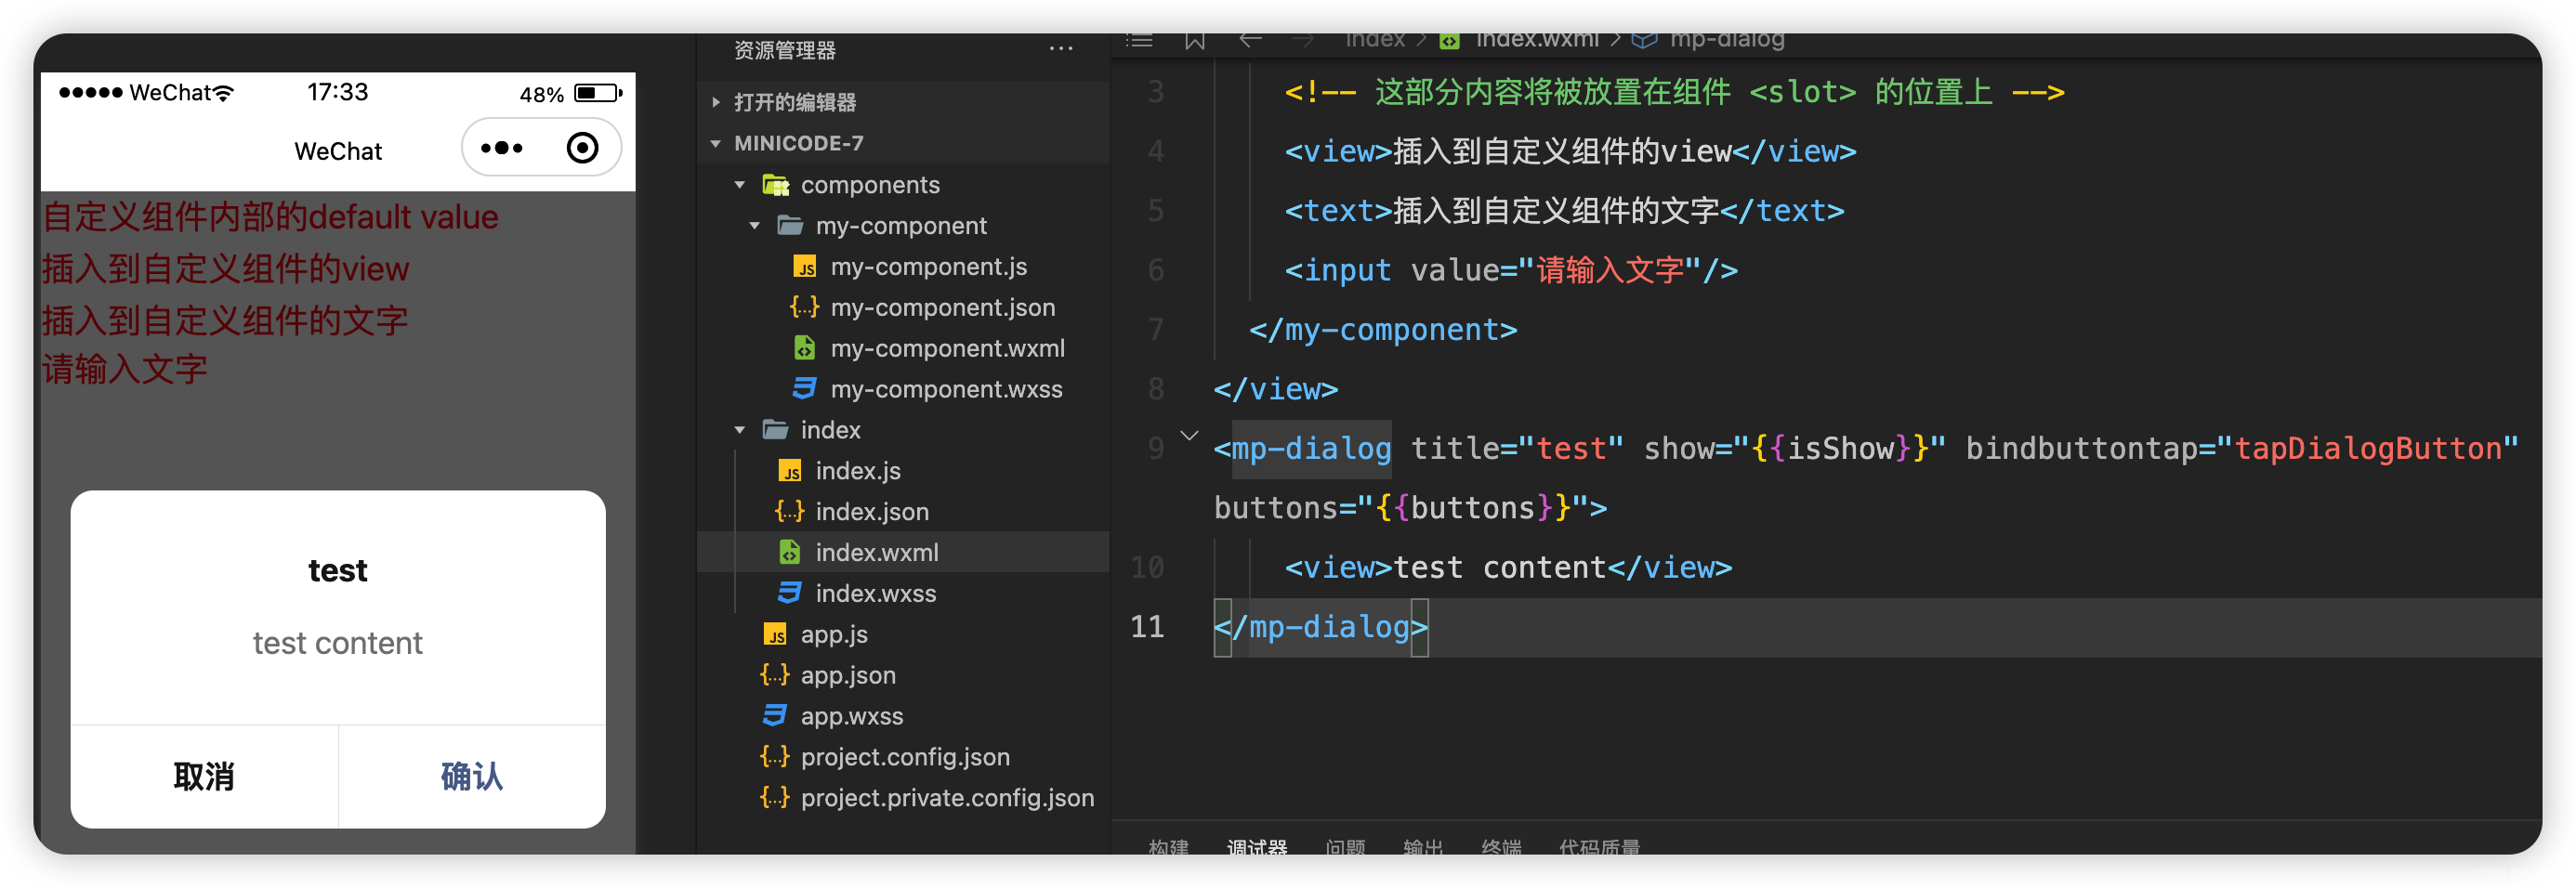The width and height of the screenshot is (2576, 888).
Task: Fold the mp-dialog block at line 9
Action: [x=1189, y=435]
